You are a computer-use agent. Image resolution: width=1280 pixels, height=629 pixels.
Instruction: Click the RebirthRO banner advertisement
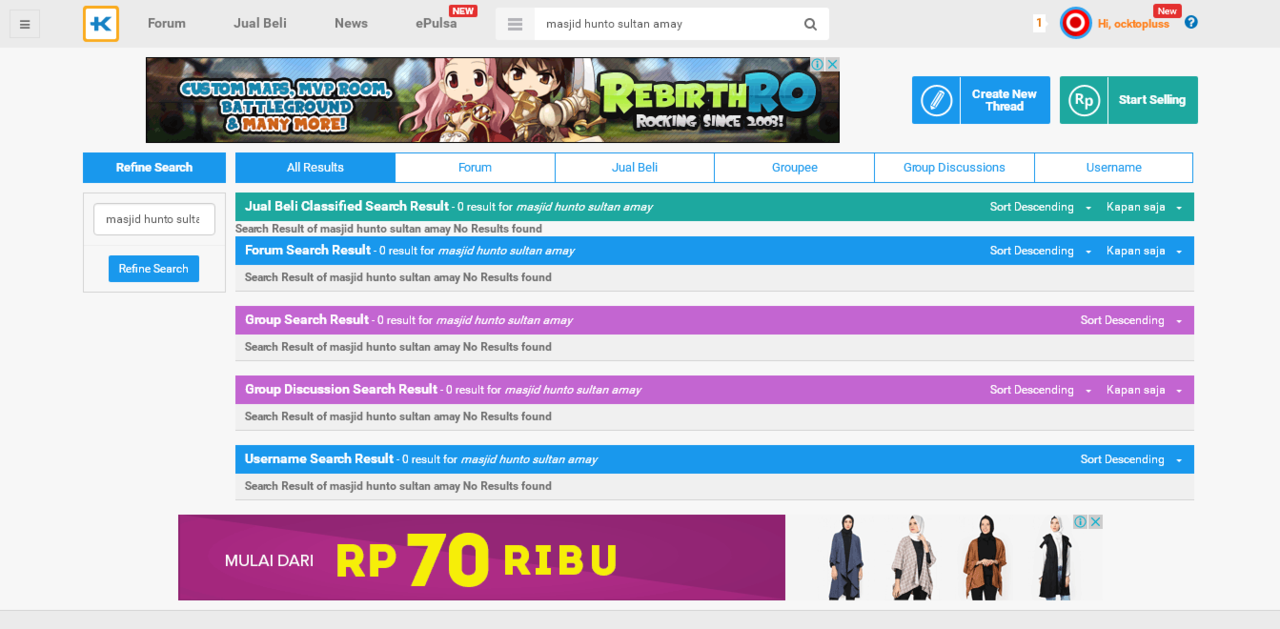pyautogui.click(x=492, y=100)
